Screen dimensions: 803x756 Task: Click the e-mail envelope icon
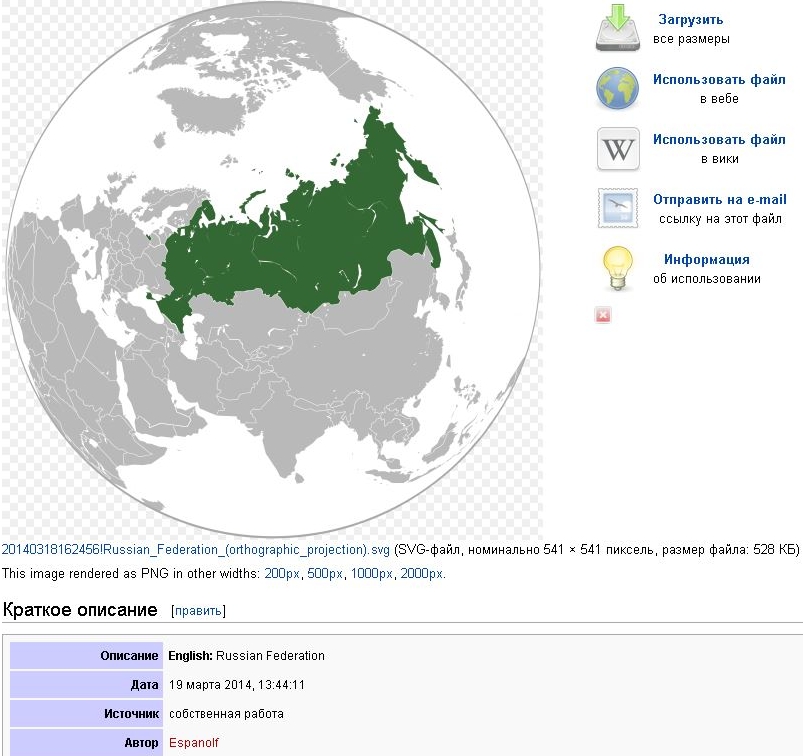tap(617, 208)
